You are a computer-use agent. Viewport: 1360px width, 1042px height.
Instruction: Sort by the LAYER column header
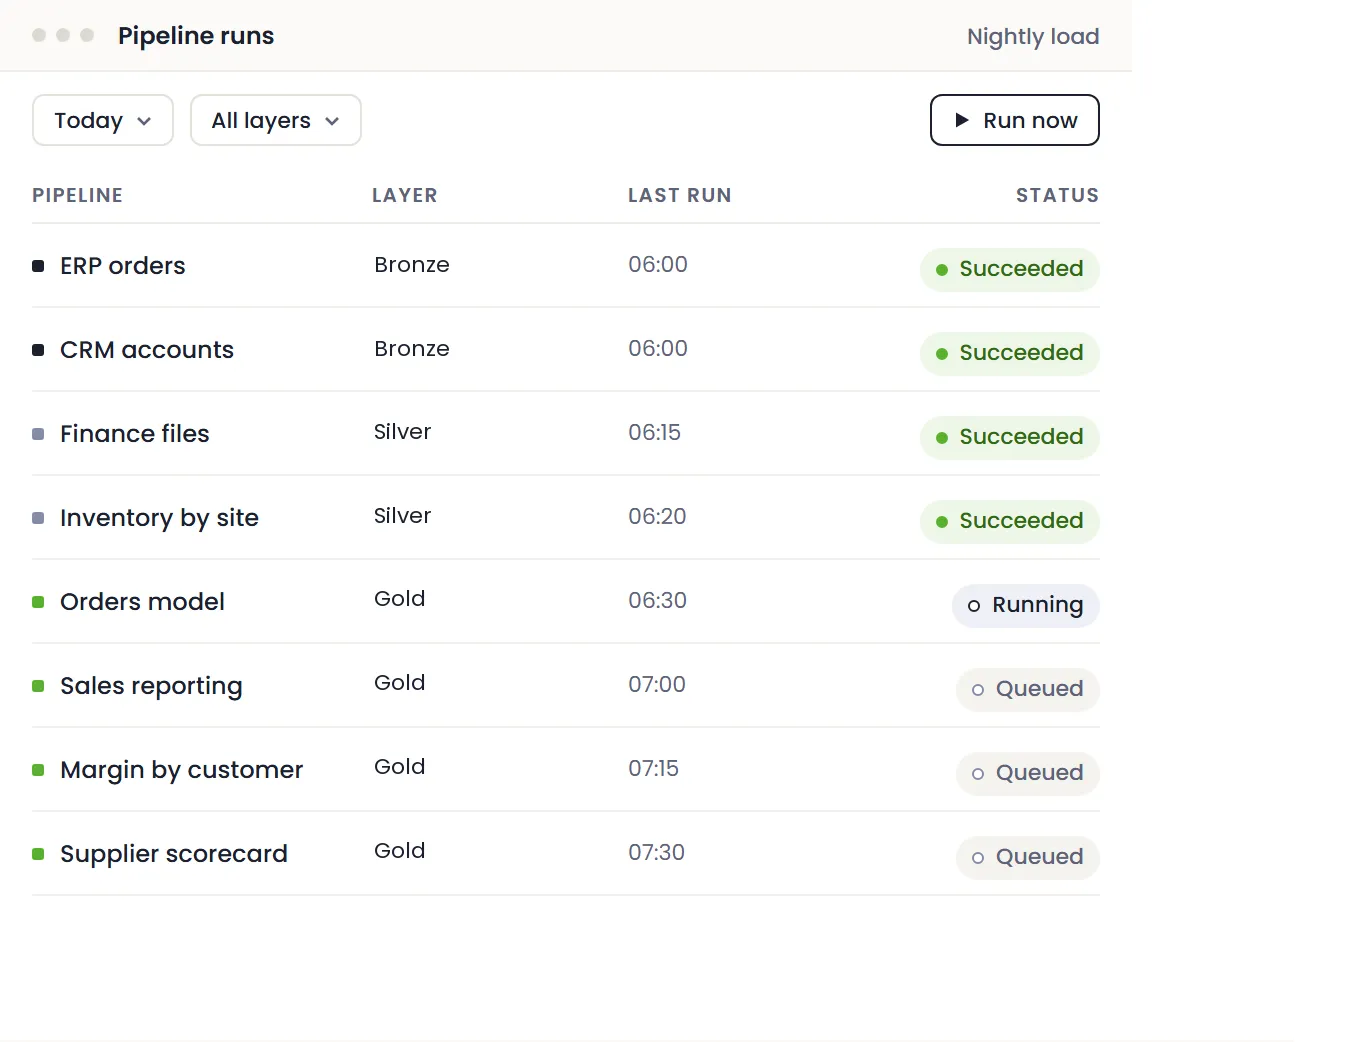point(405,195)
